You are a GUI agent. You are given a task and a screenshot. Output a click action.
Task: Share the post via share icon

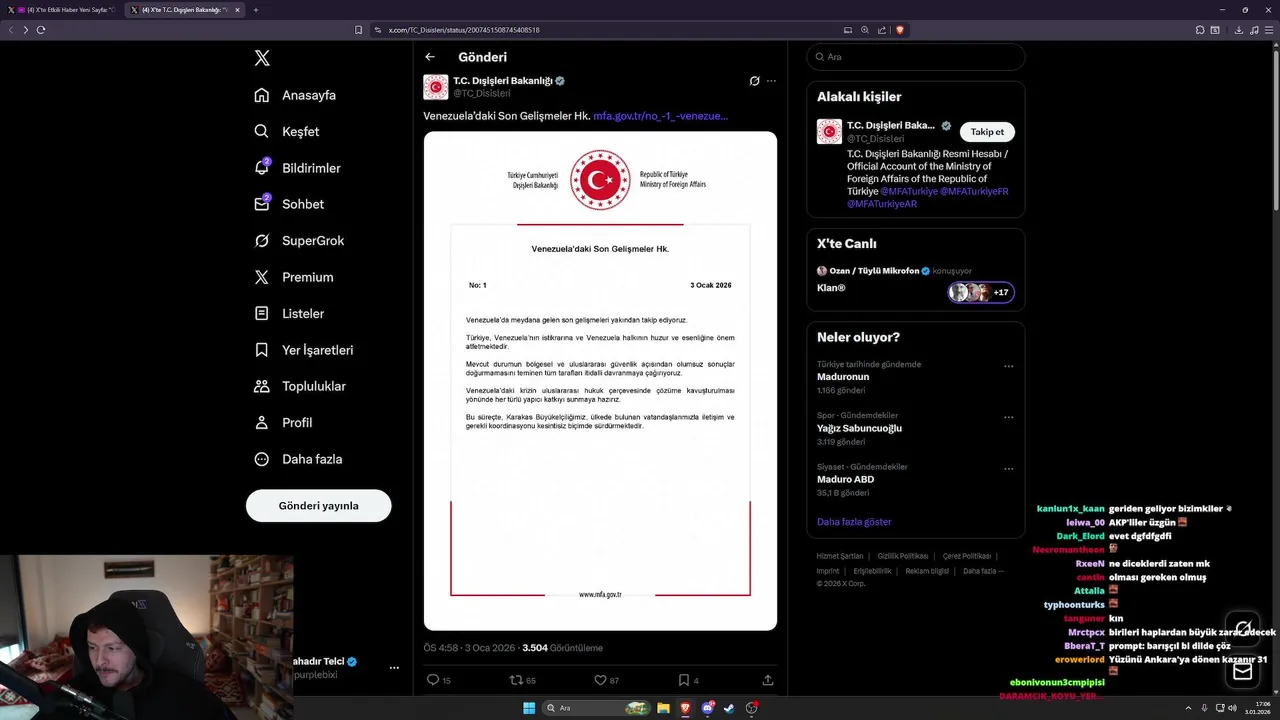pyautogui.click(x=768, y=680)
